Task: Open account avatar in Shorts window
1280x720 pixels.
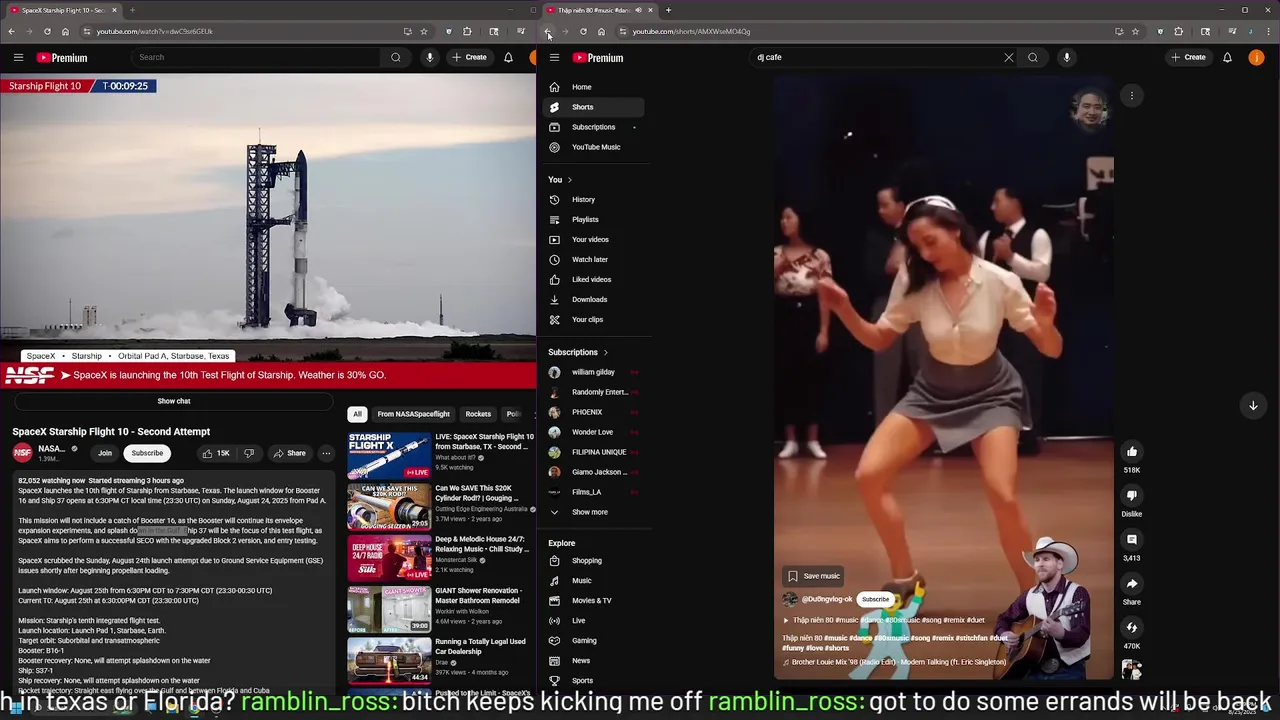Action: (1256, 57)
